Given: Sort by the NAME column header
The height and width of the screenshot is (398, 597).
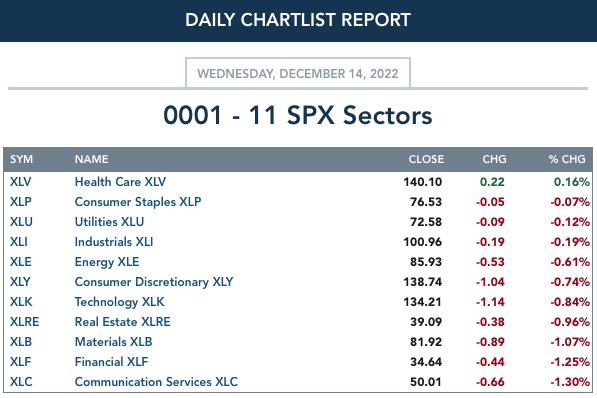Looking at the screenshot, I should 91,159.
